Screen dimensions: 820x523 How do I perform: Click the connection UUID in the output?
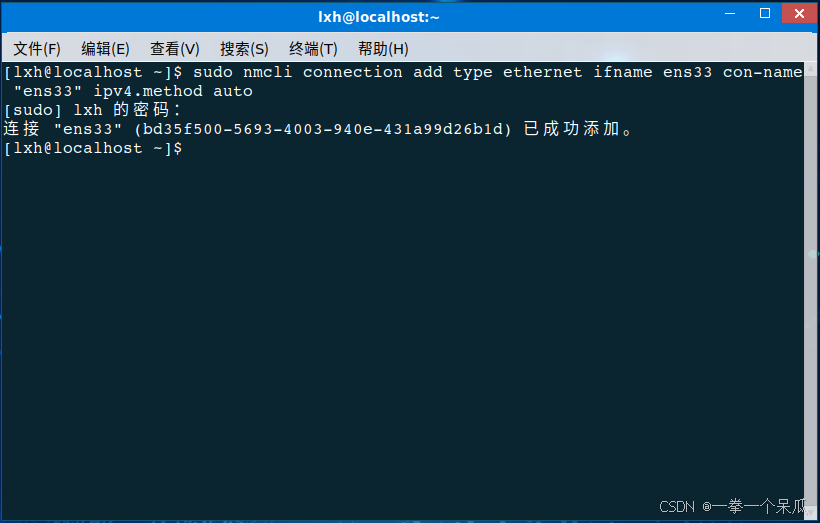pyautogui.click(x=327, y=129)
